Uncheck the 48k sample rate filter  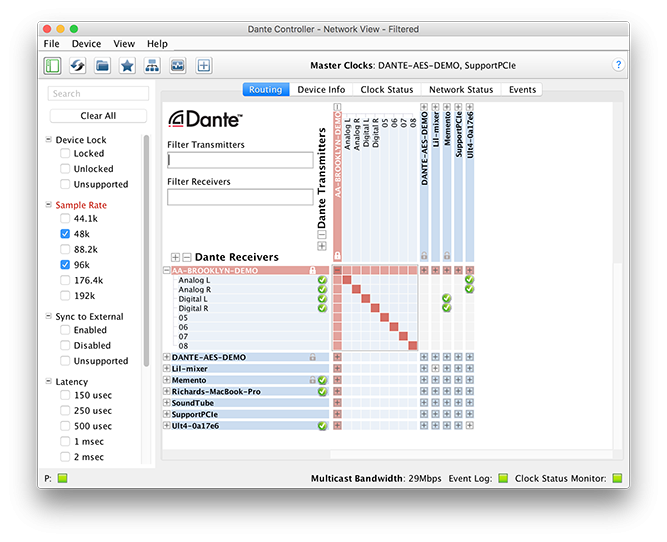pyautogui.click(x=66, y=234)
